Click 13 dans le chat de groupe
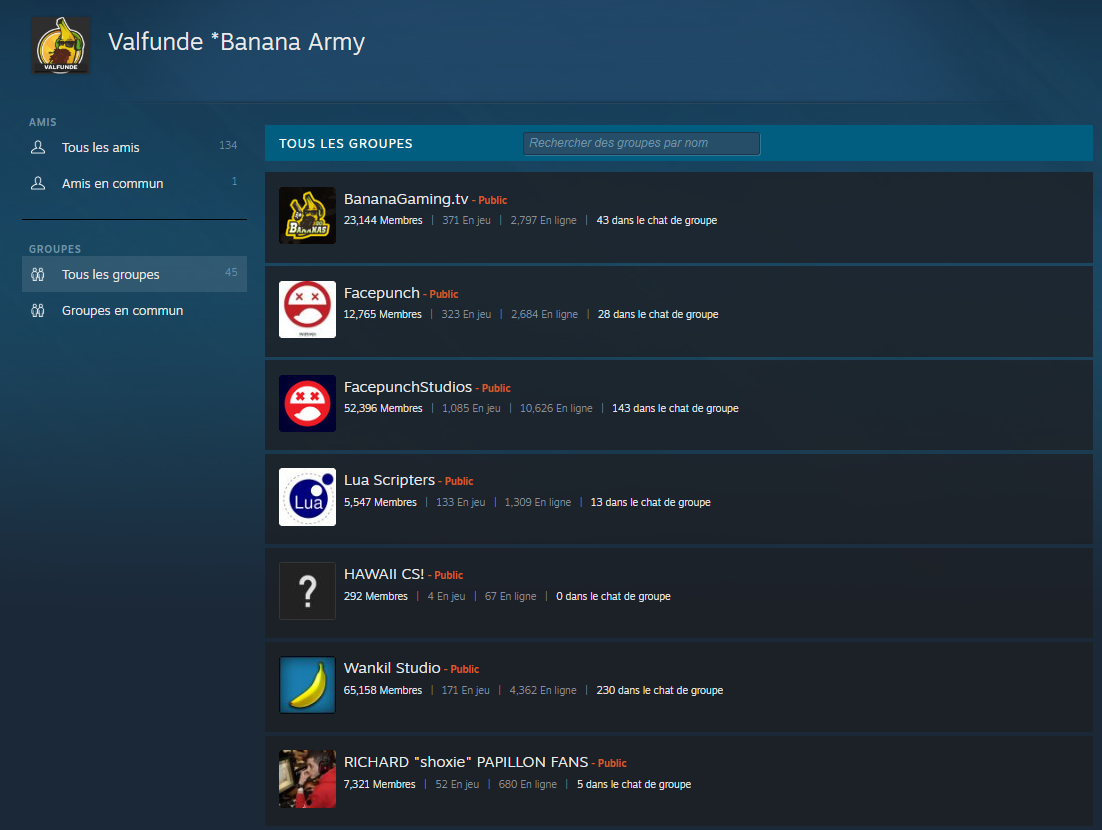This screenshot has height=830, width=1102. [x=650, y=502]
